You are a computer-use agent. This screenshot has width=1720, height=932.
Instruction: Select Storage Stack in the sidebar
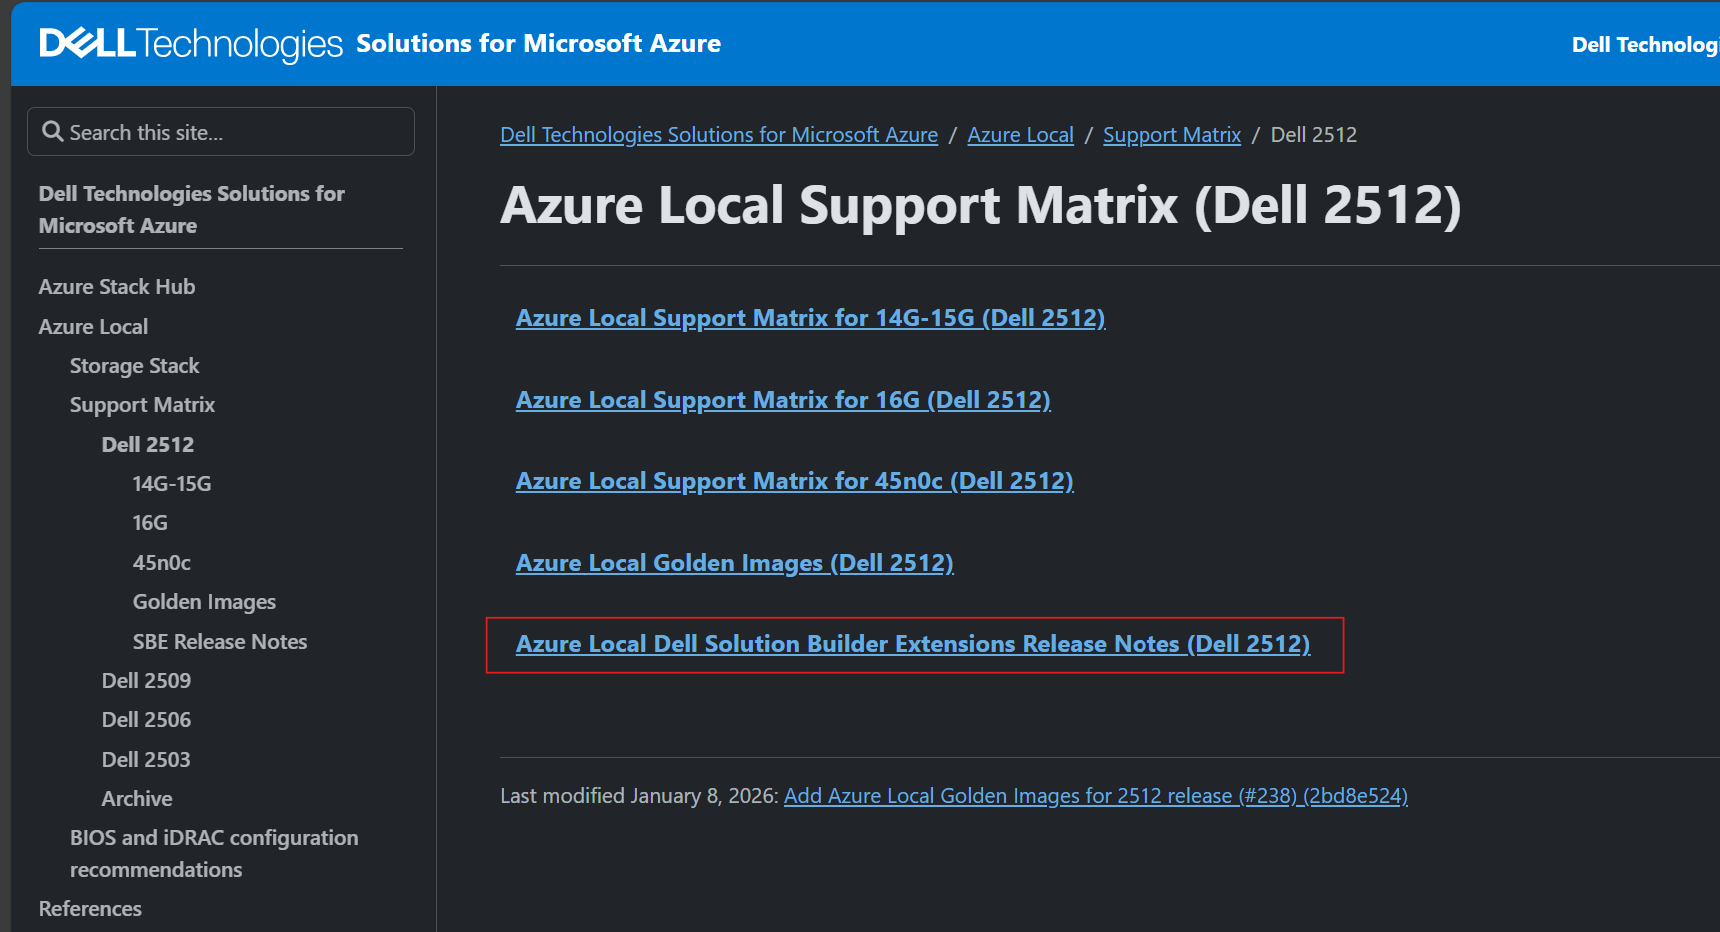(134, 365)
